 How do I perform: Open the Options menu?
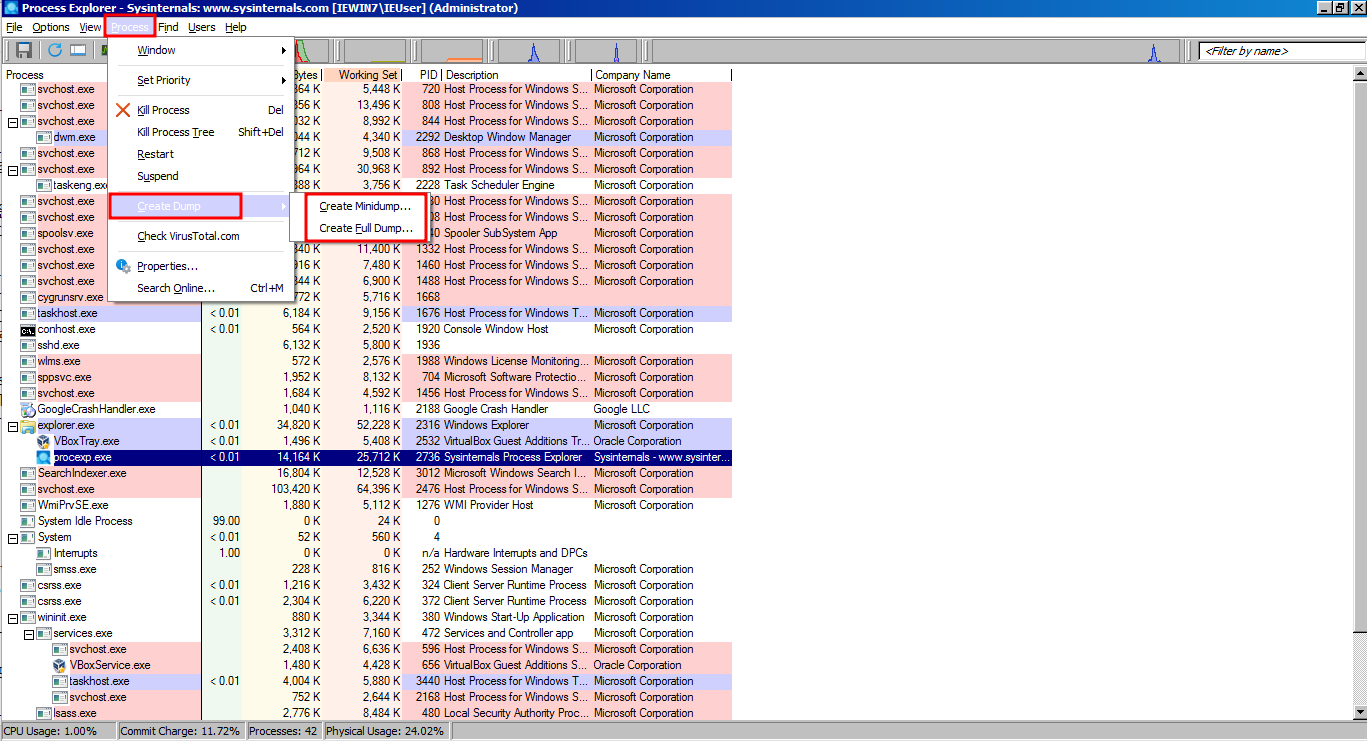50,27
